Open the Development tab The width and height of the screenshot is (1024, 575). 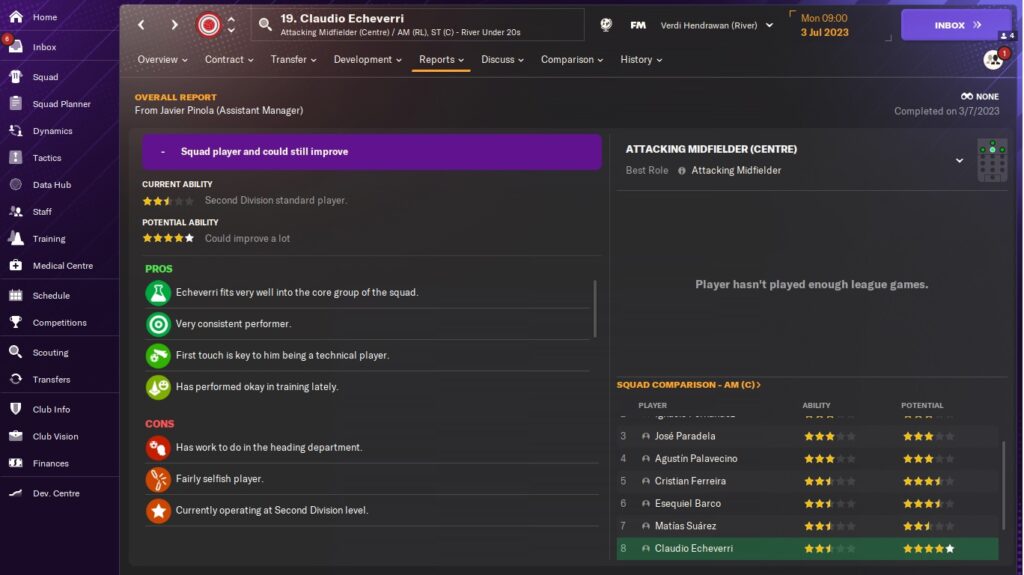(x=368, y=60)
